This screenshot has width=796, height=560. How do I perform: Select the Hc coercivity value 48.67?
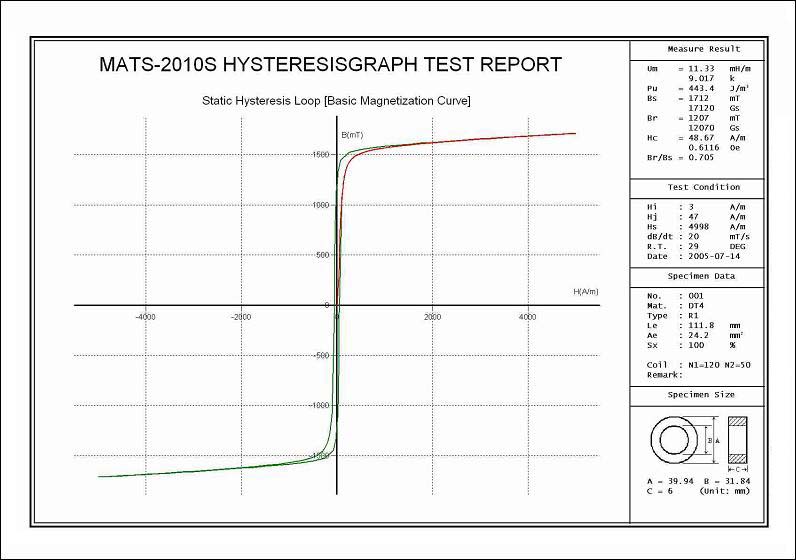[690, 139]
